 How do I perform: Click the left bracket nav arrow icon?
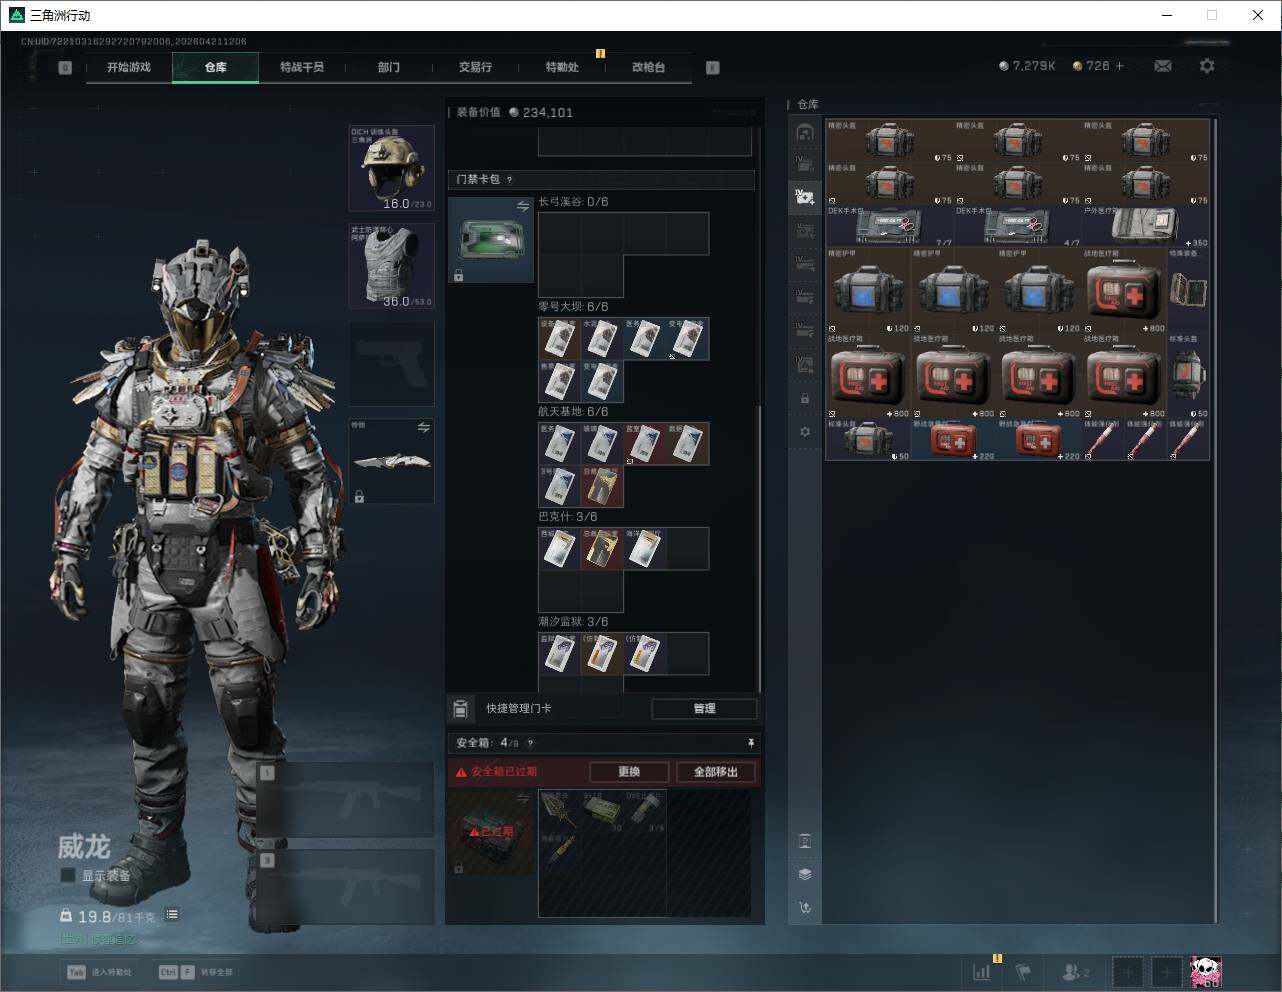[65, 68]
